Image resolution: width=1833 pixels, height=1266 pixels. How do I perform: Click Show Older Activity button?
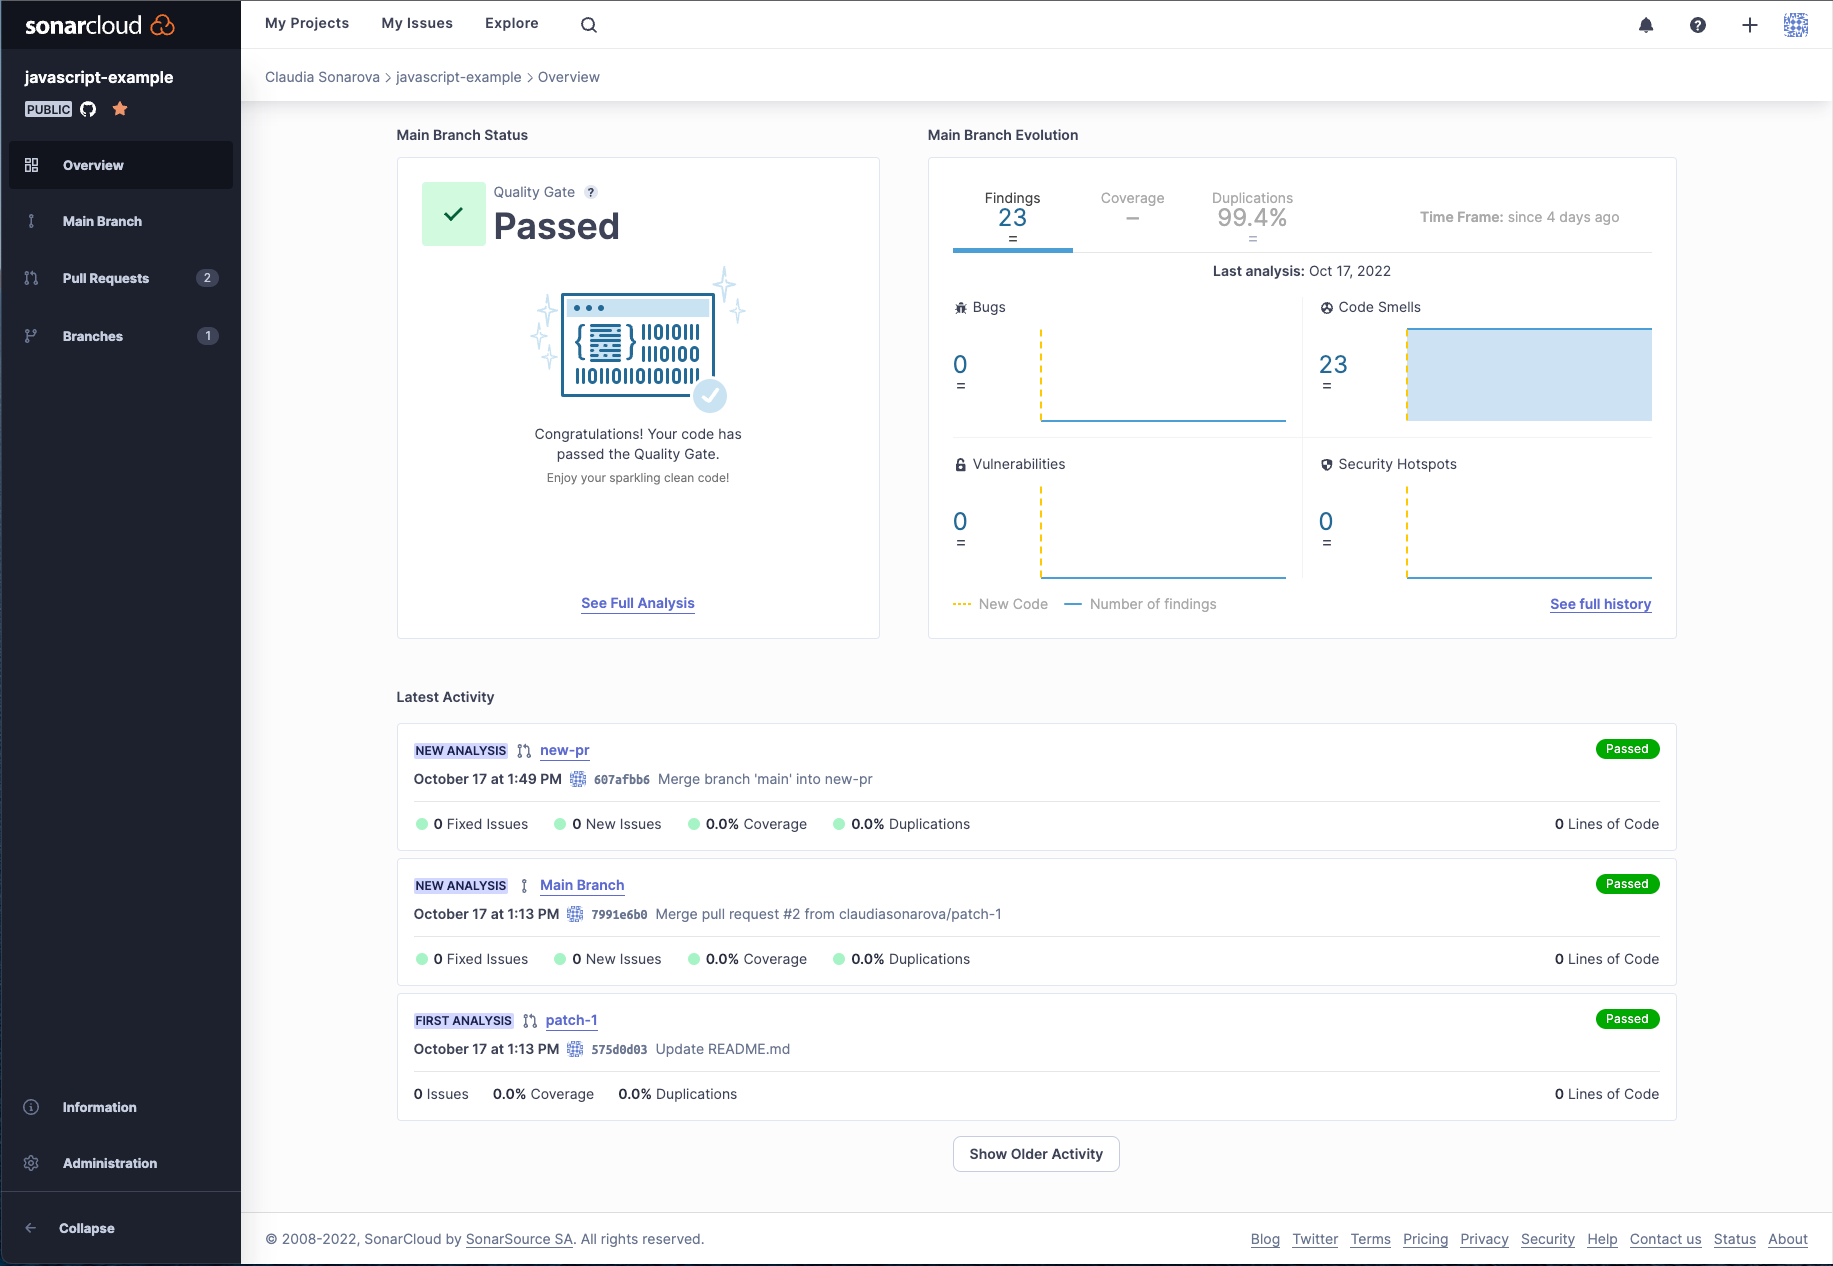[1036, 1154]
